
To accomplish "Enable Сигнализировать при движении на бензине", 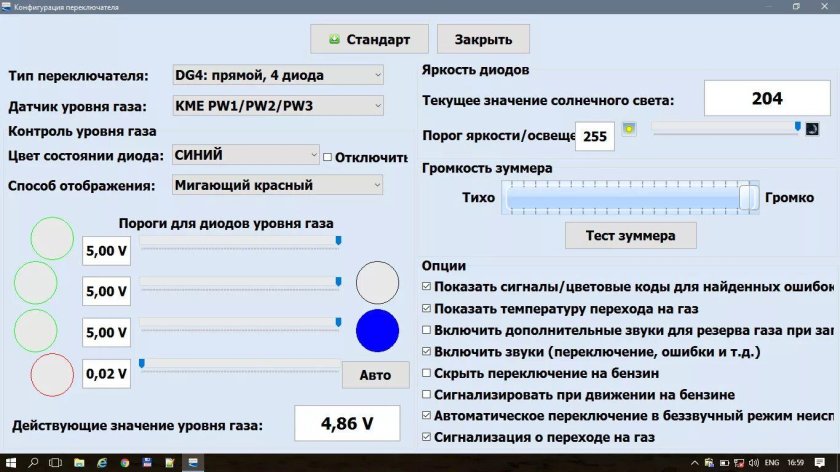I will coord(426,394).
